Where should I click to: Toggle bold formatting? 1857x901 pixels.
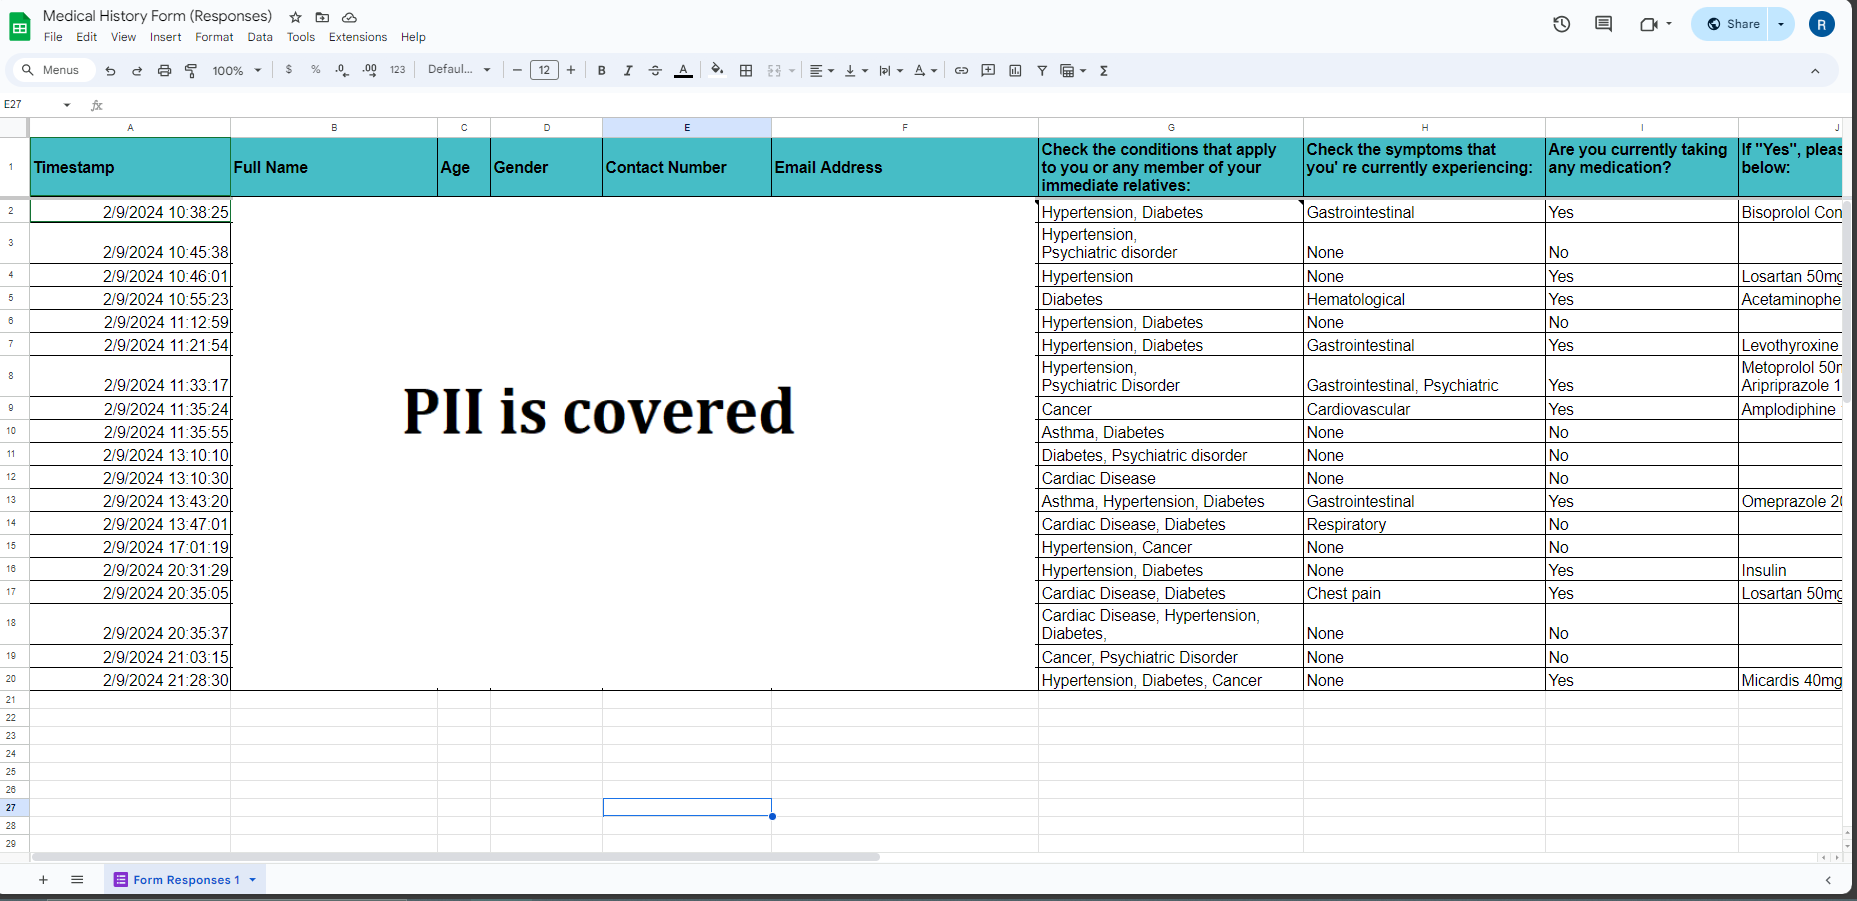click(x=601, y=71)
